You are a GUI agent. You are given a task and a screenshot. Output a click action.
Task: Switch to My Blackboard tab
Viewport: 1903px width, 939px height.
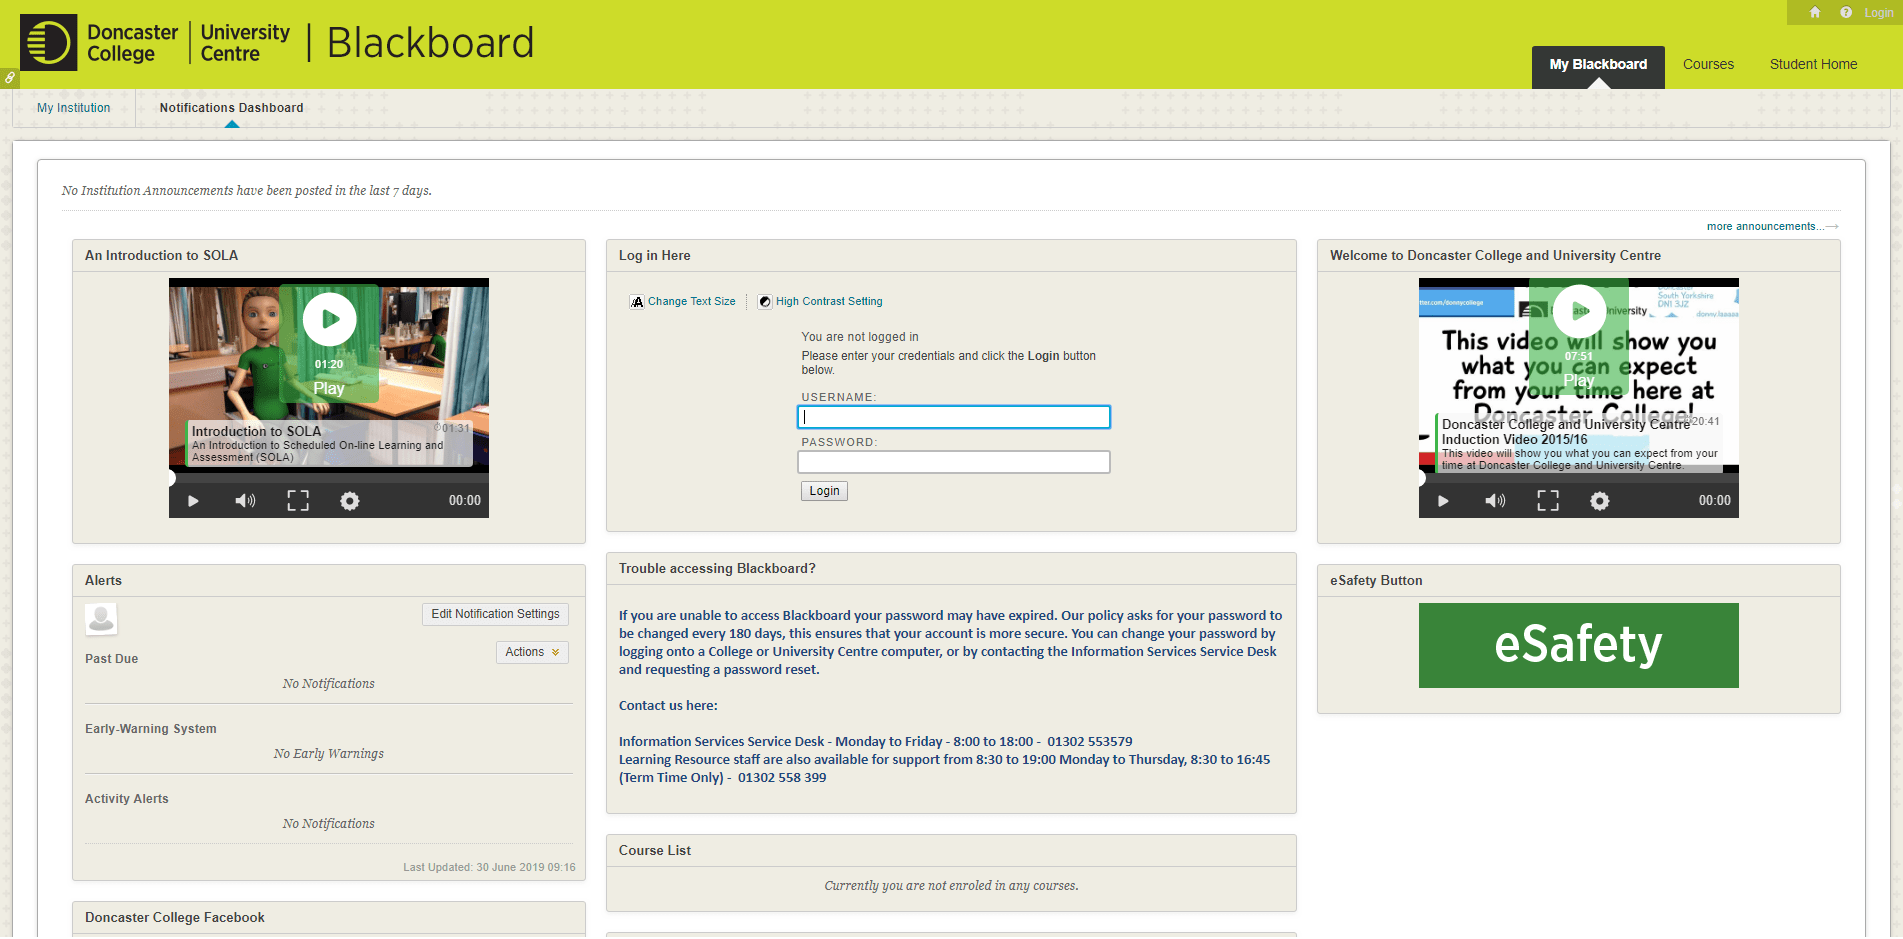coord(1598,65)
